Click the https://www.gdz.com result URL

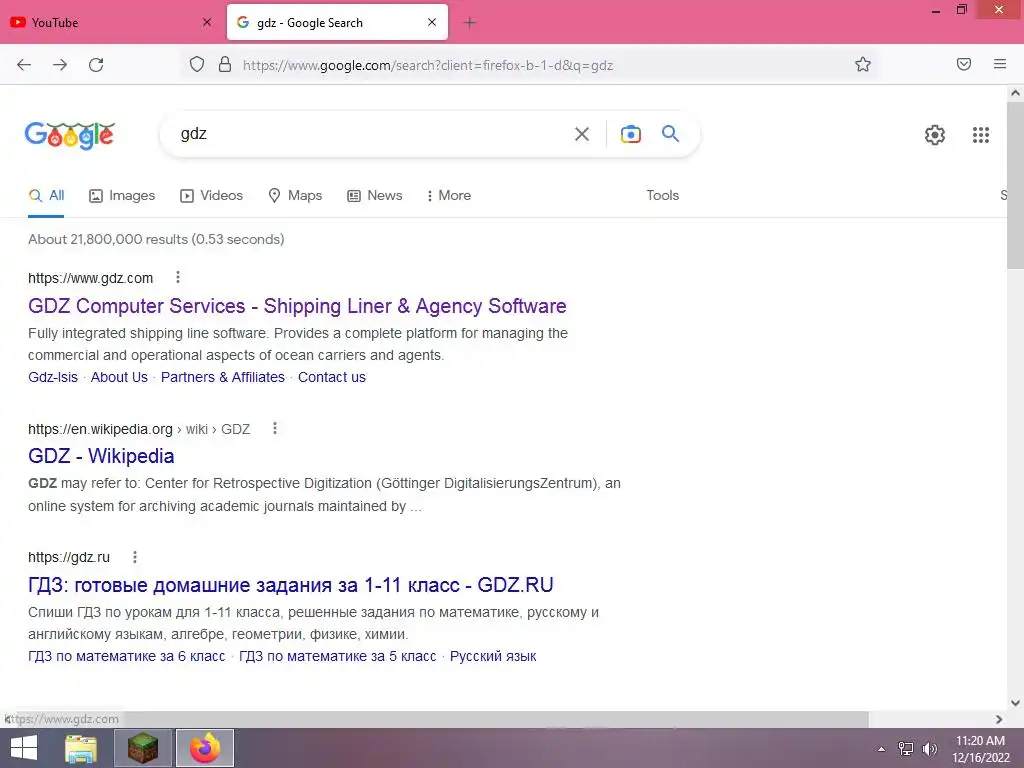pyautogui.click(x=91, y=278)
